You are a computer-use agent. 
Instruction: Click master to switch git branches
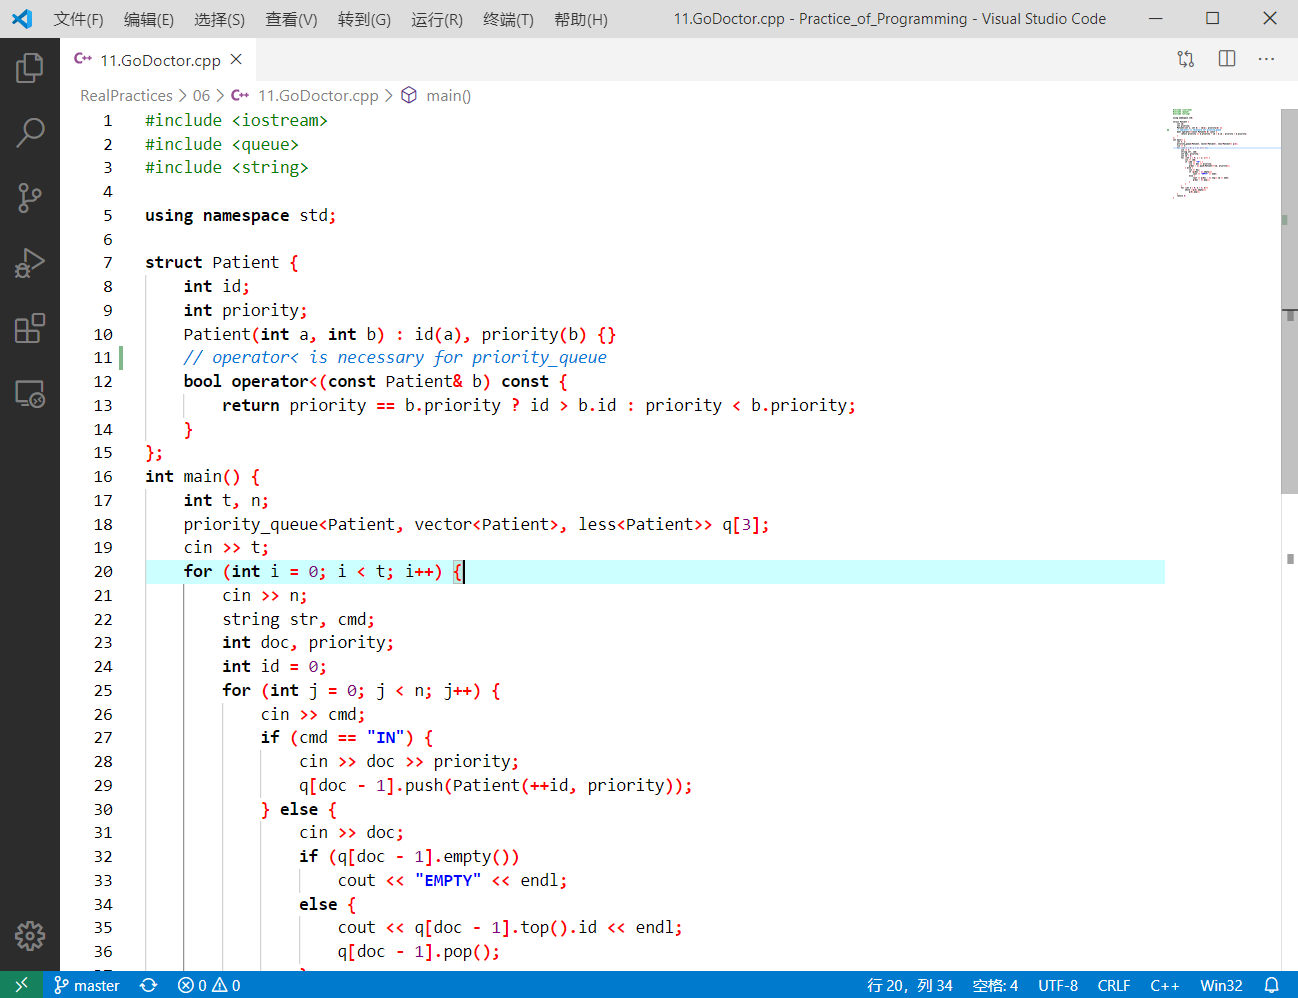(x=86, y=985)
